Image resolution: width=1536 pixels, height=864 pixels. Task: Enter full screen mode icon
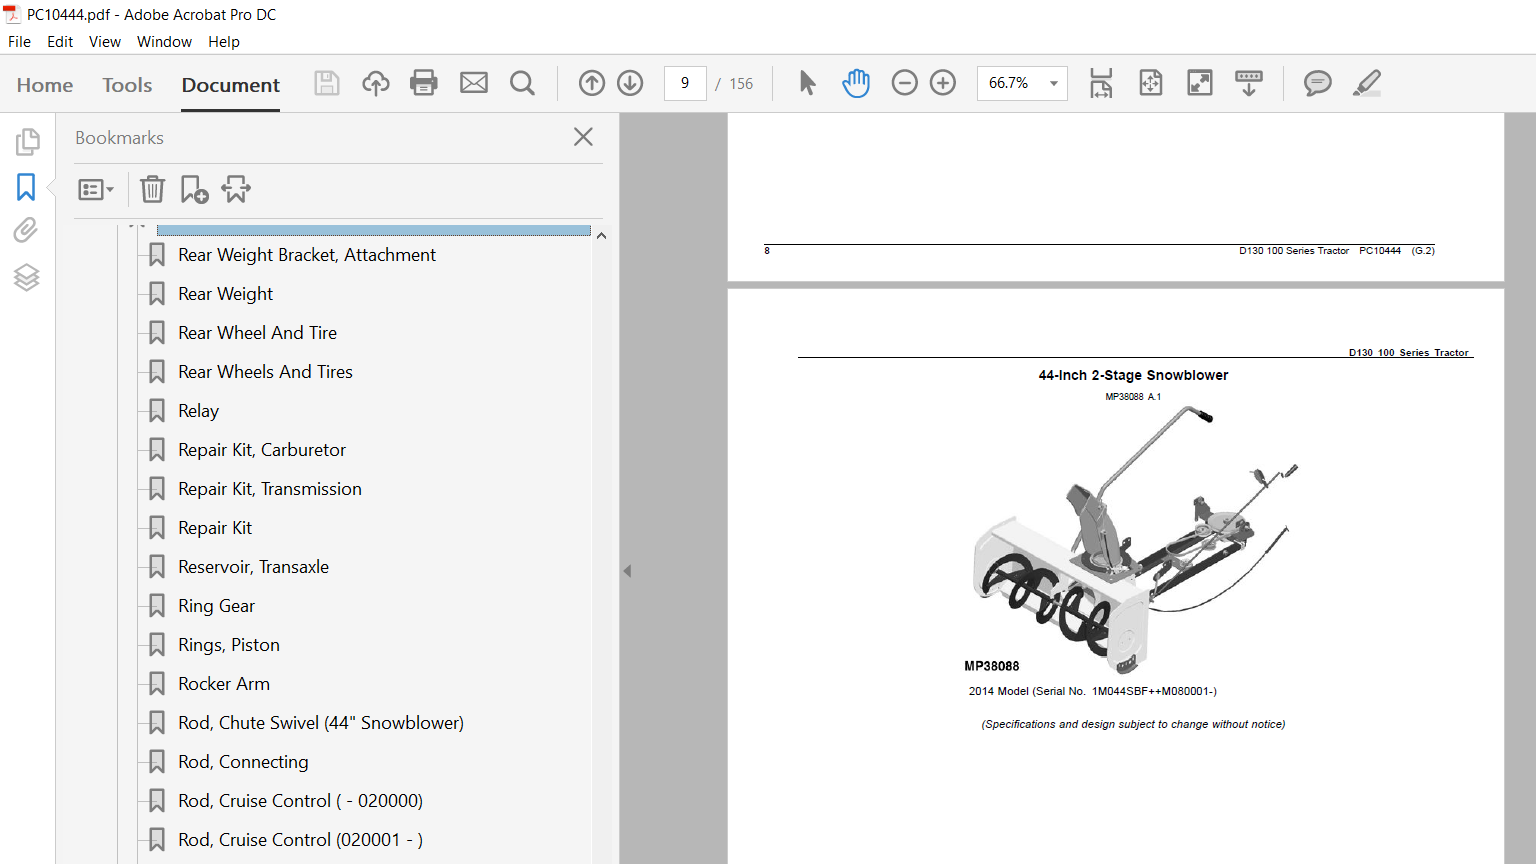tap(1200, 83)
